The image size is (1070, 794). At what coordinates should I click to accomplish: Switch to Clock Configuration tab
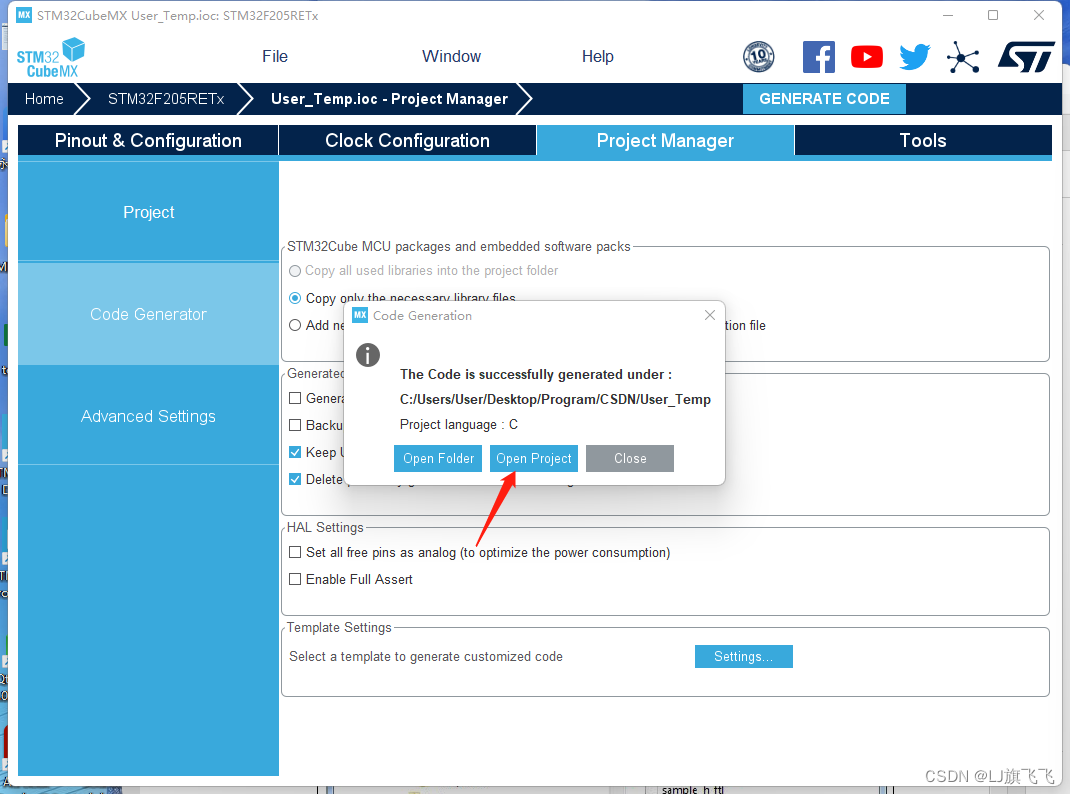pos(407,141)
